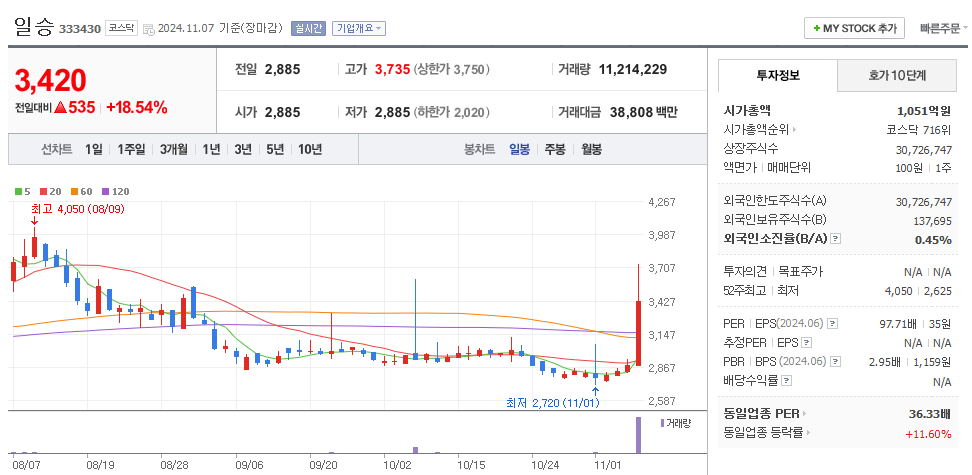Select the 1년 line chart period

211,149
